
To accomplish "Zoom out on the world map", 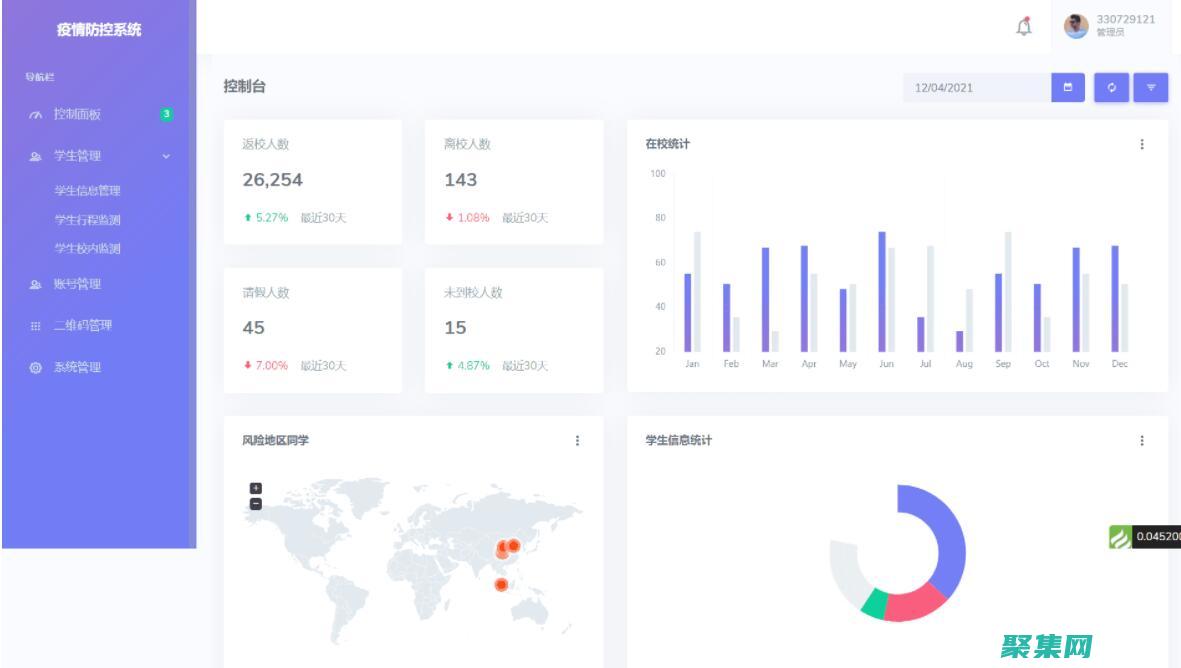I will tap(255, 503).
